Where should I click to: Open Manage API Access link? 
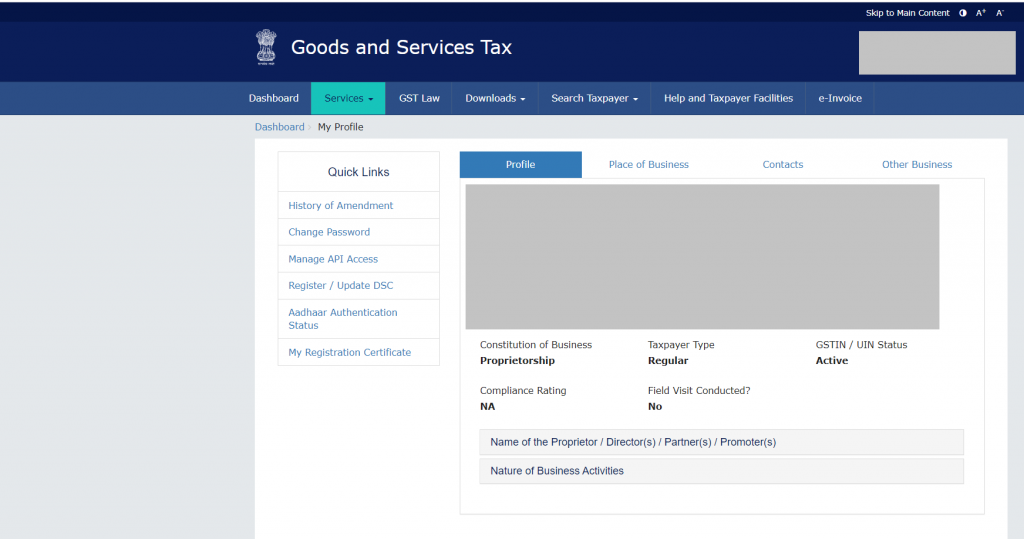pos(333,259)
